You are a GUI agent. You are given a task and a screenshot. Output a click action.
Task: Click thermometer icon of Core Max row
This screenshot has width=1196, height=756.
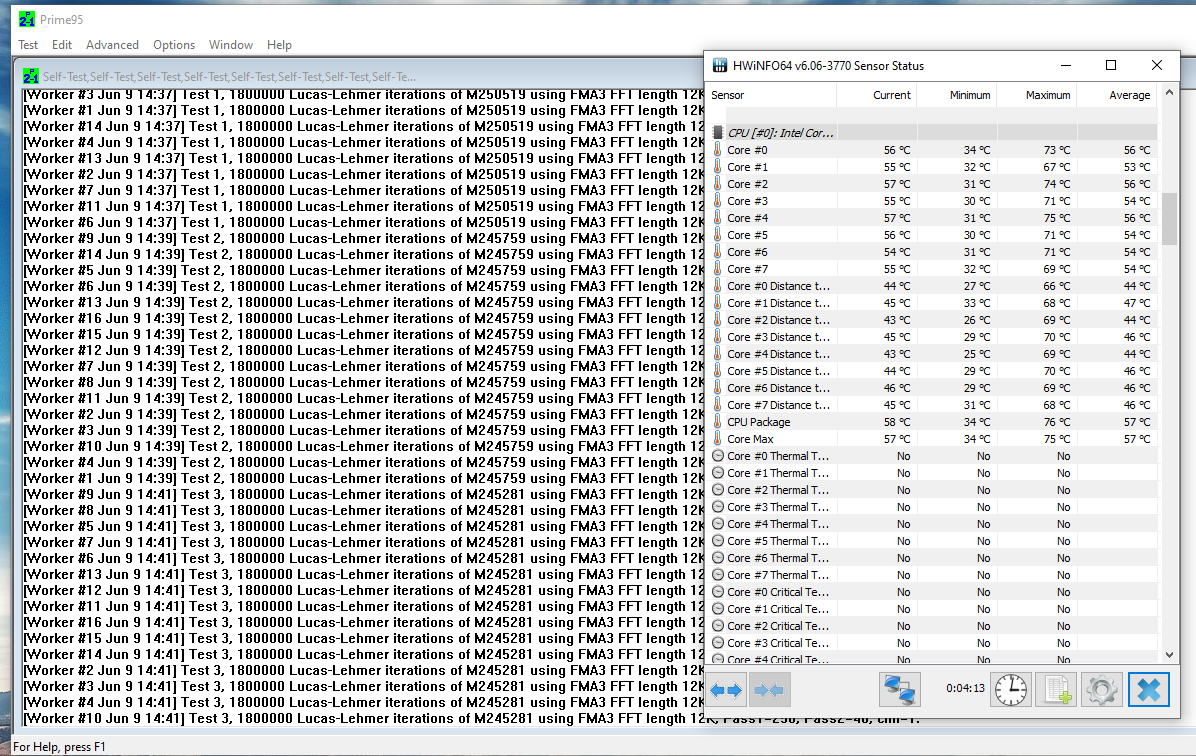(718, 439)
